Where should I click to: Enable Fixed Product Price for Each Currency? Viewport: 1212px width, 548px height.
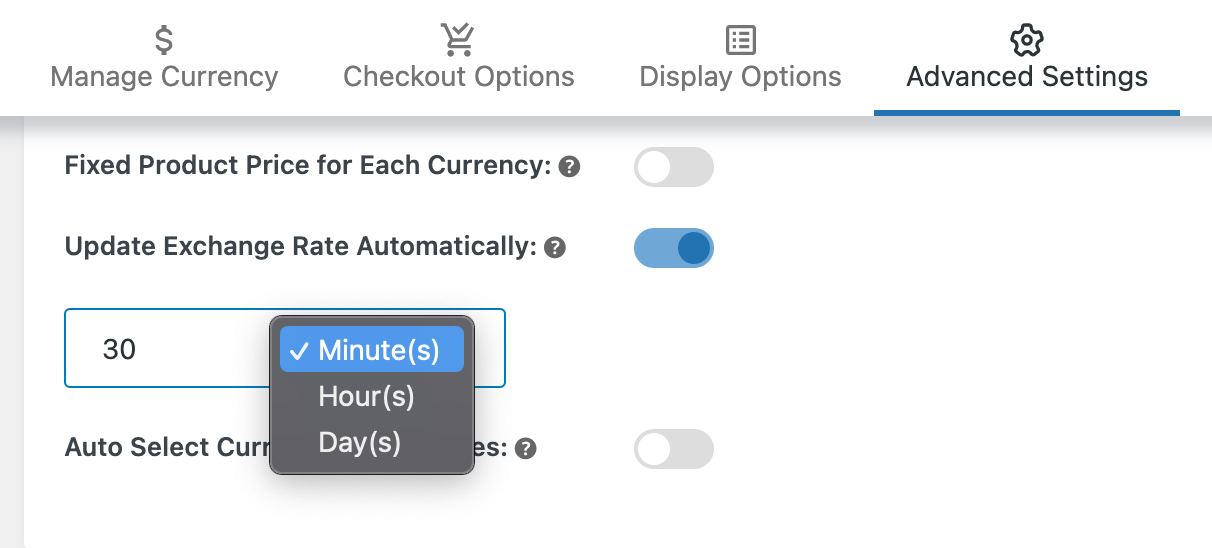click(x=673, y=167)
